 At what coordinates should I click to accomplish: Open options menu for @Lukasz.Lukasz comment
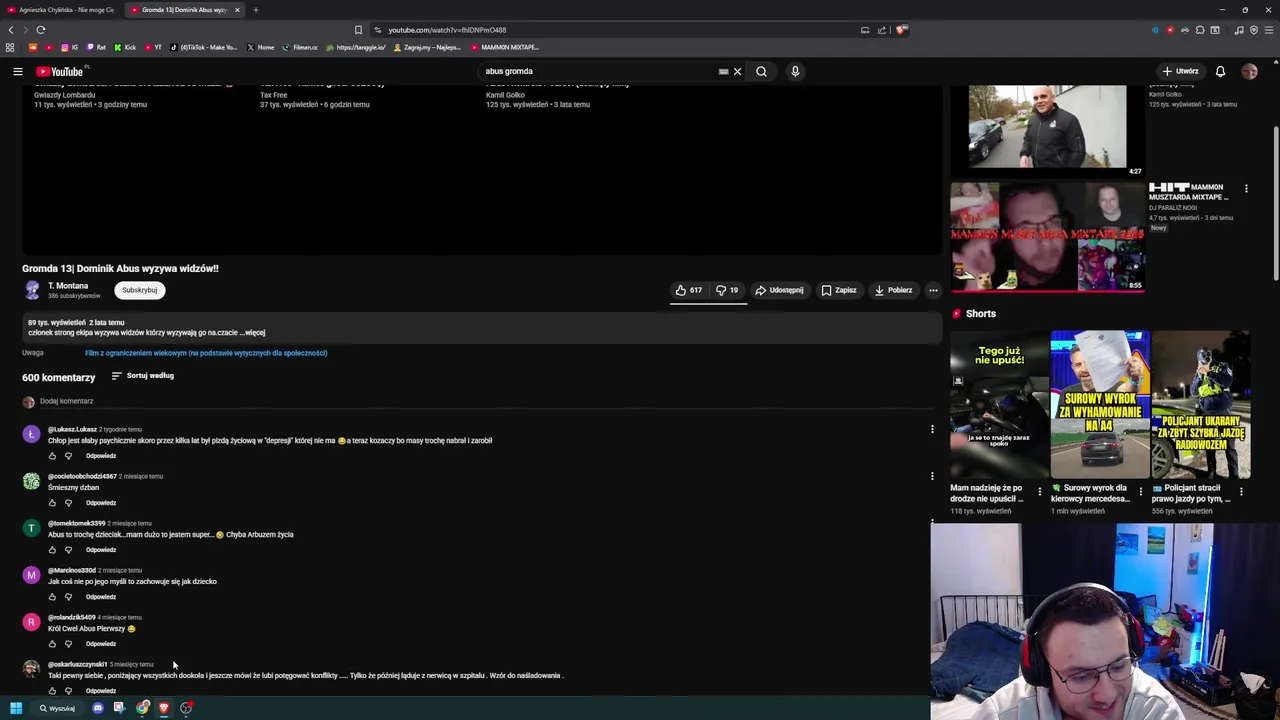[x=932, y=429]
